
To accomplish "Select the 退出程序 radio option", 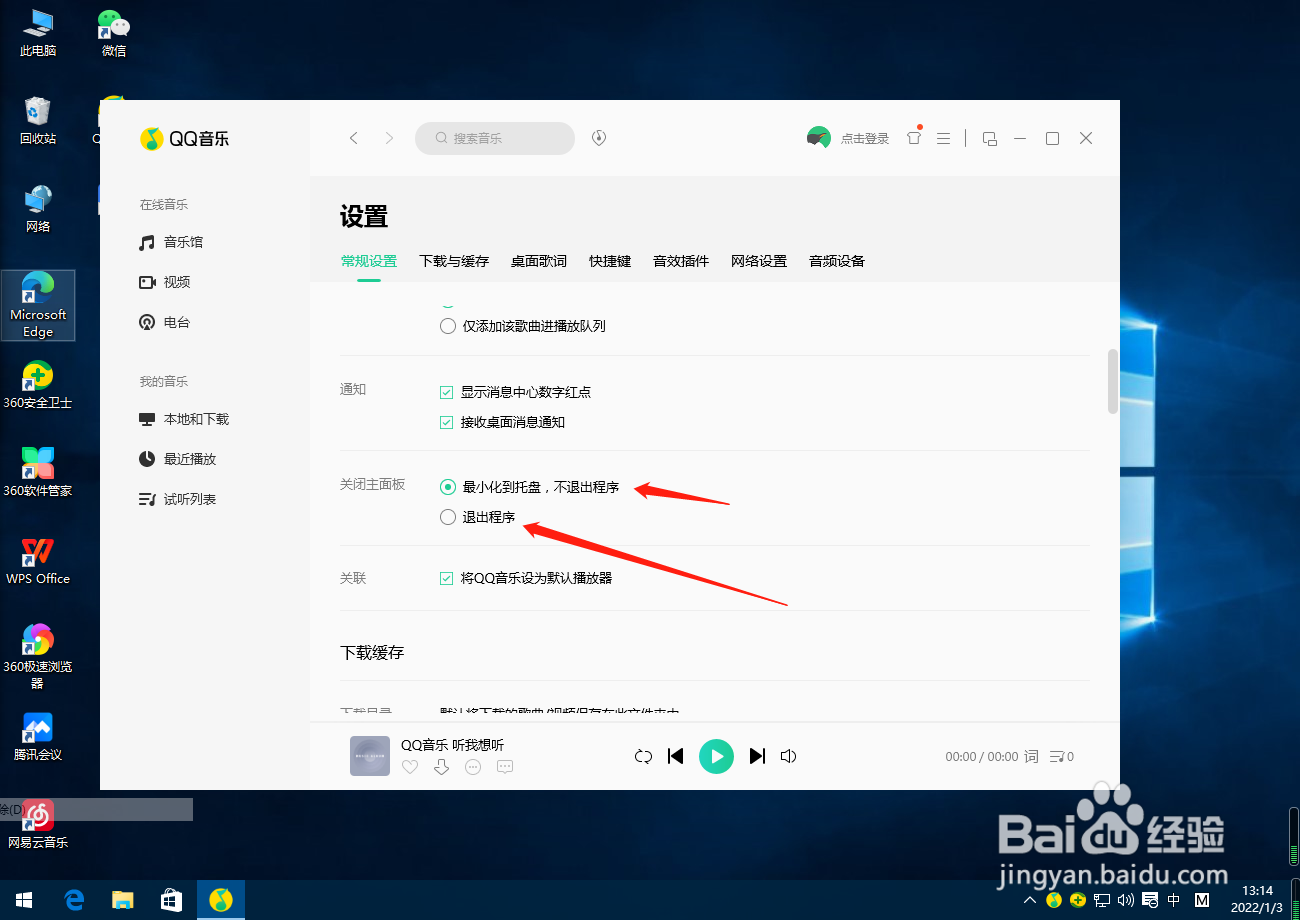I will pos(447,517).
